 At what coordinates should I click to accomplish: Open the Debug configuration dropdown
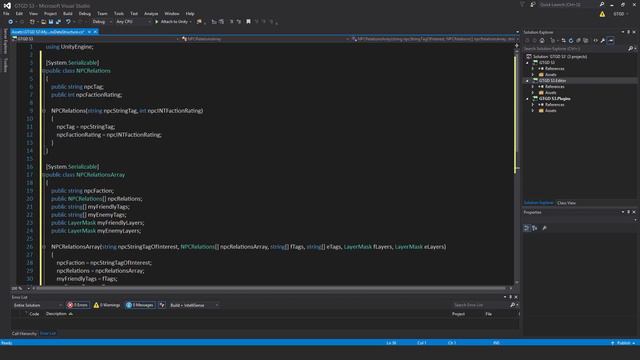[x=101, y=22]
